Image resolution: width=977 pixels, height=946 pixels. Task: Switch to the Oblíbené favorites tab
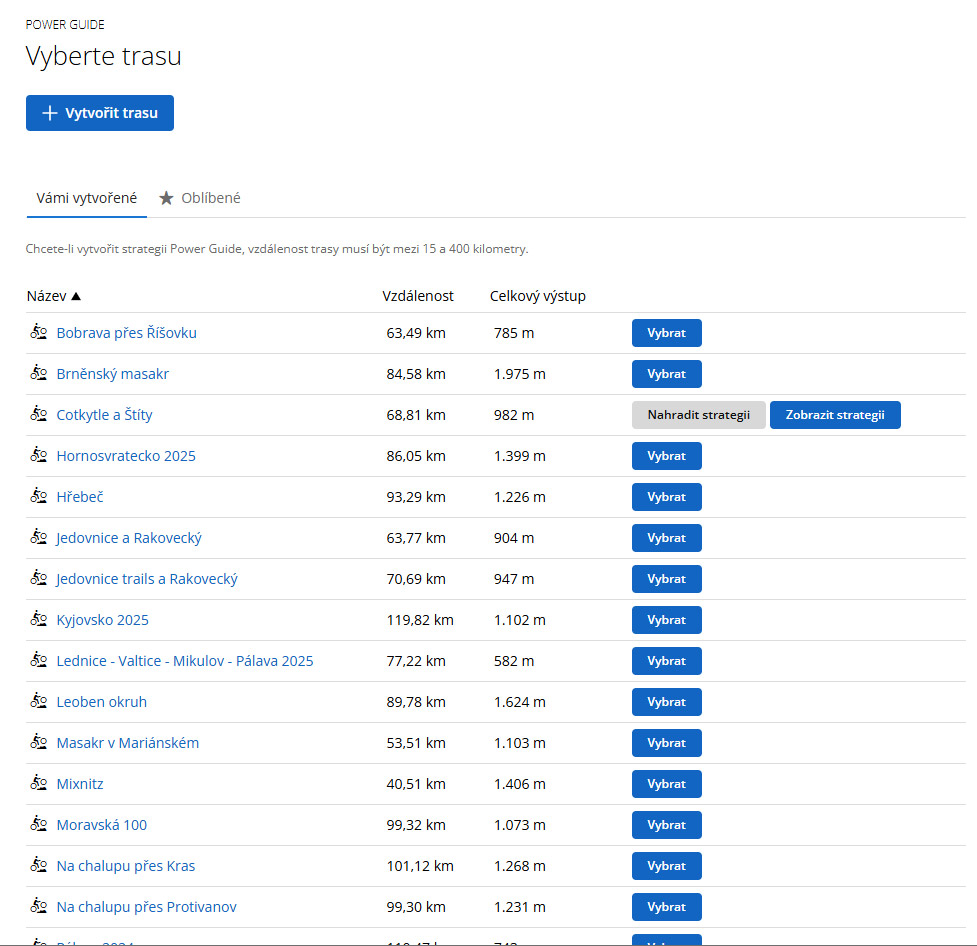200,198
